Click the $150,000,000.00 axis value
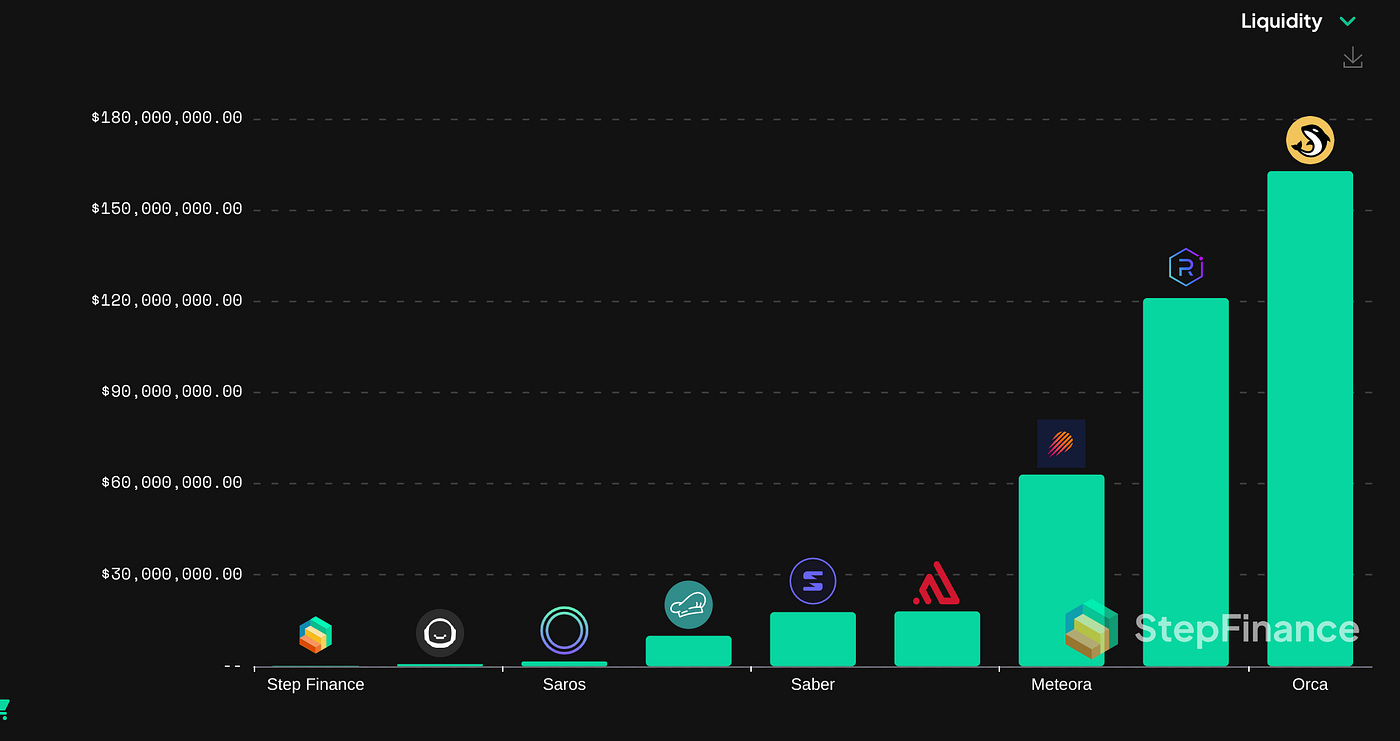 click(167, 209)
